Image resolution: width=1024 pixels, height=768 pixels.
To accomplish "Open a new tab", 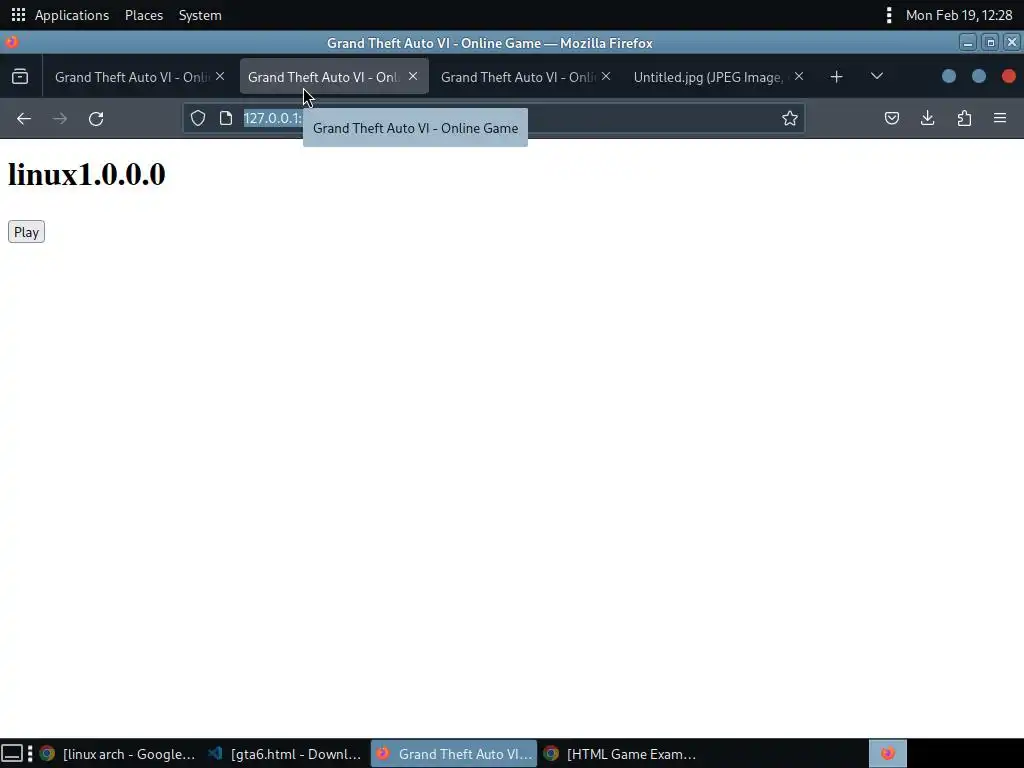I will click(x=837, y=77).
